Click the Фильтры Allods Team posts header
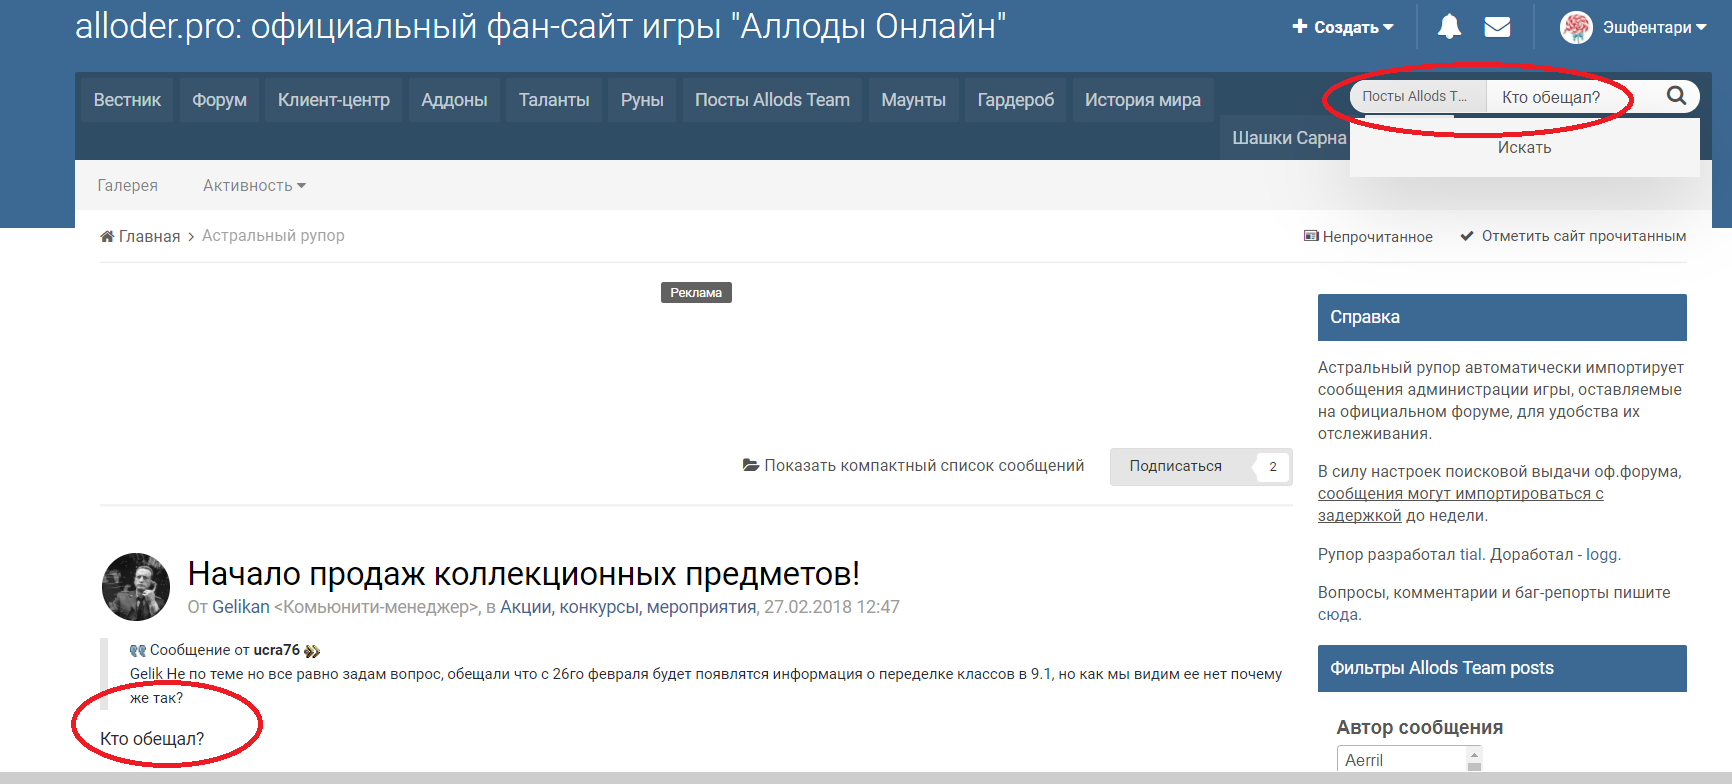 (x=1502, y=668)
